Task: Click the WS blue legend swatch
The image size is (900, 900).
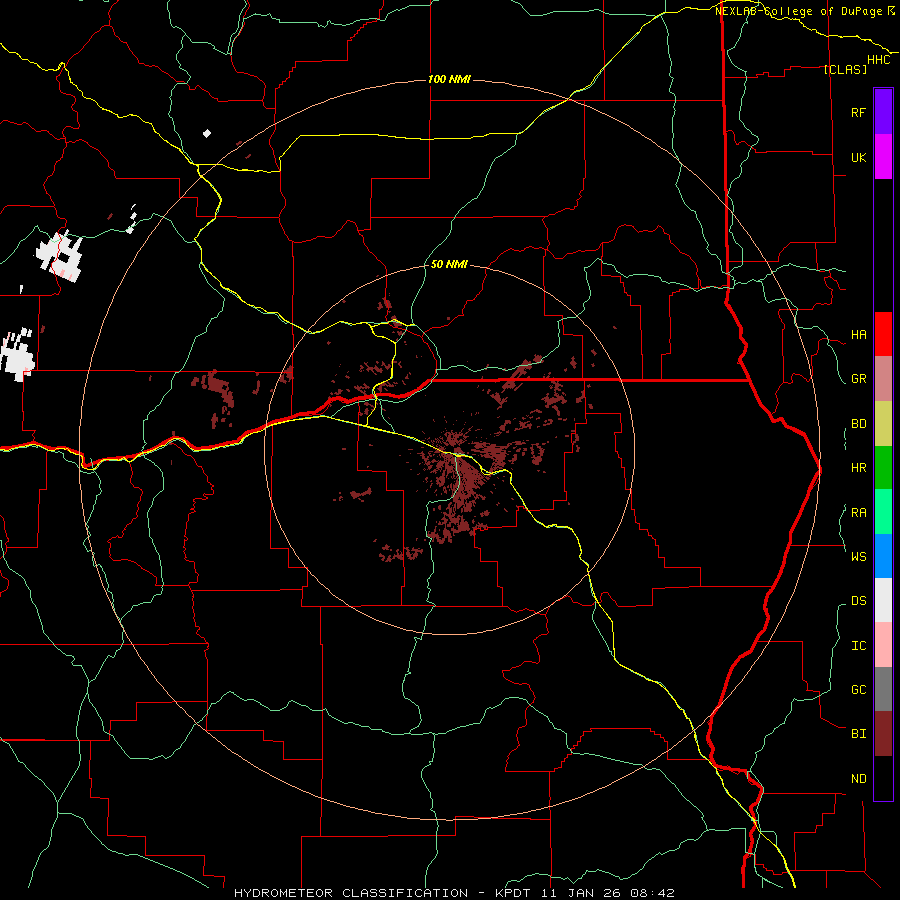Action: click(x=883, y=556)
